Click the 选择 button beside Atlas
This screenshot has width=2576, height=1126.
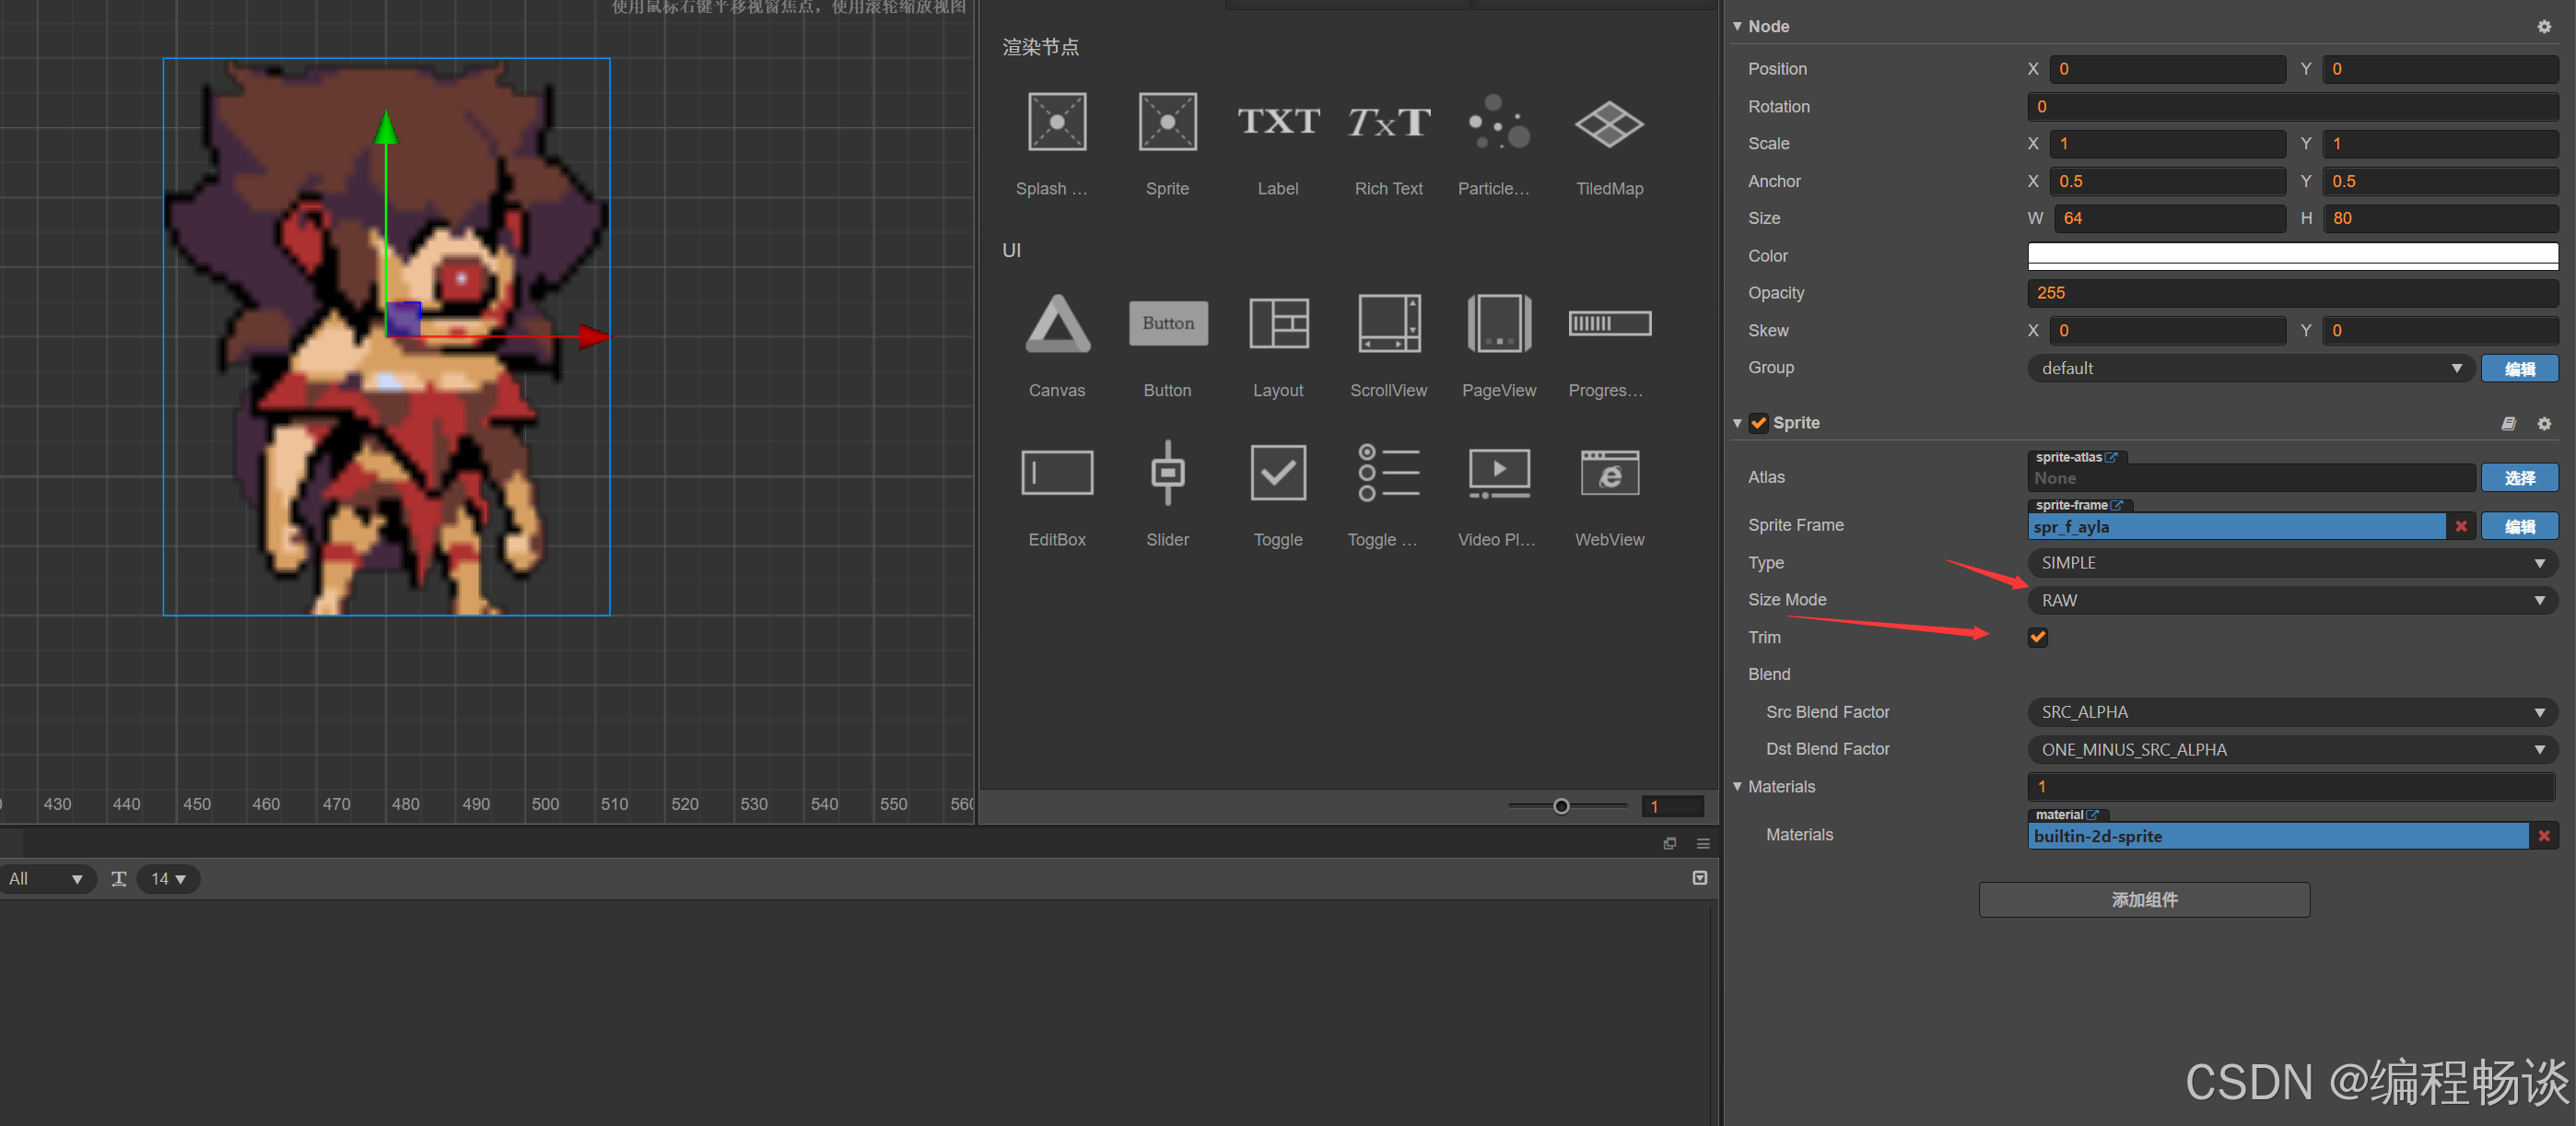2518,478
